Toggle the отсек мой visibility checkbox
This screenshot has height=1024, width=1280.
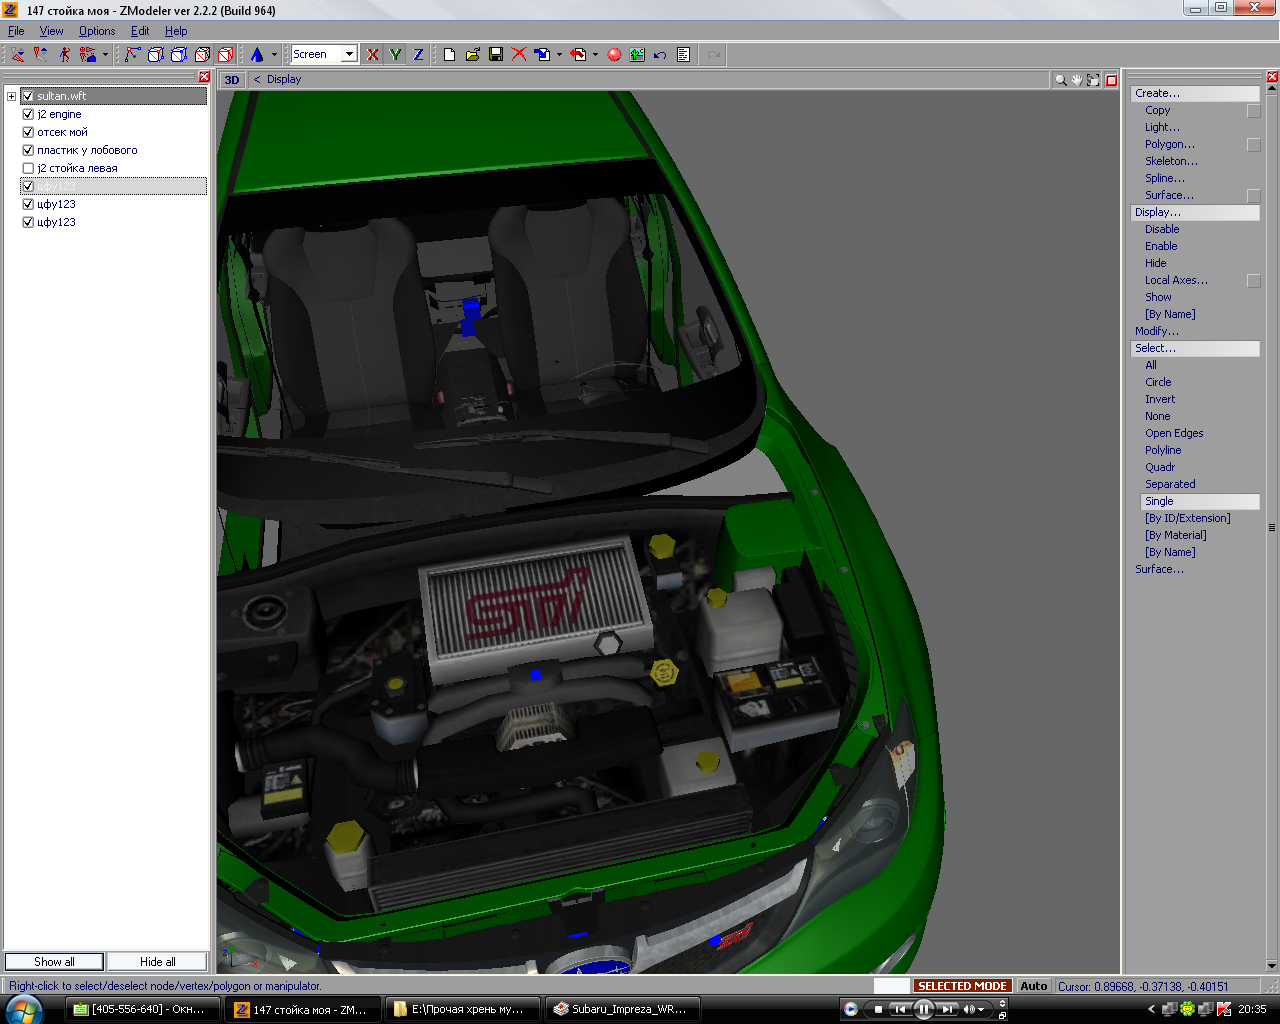click(28, 132)
